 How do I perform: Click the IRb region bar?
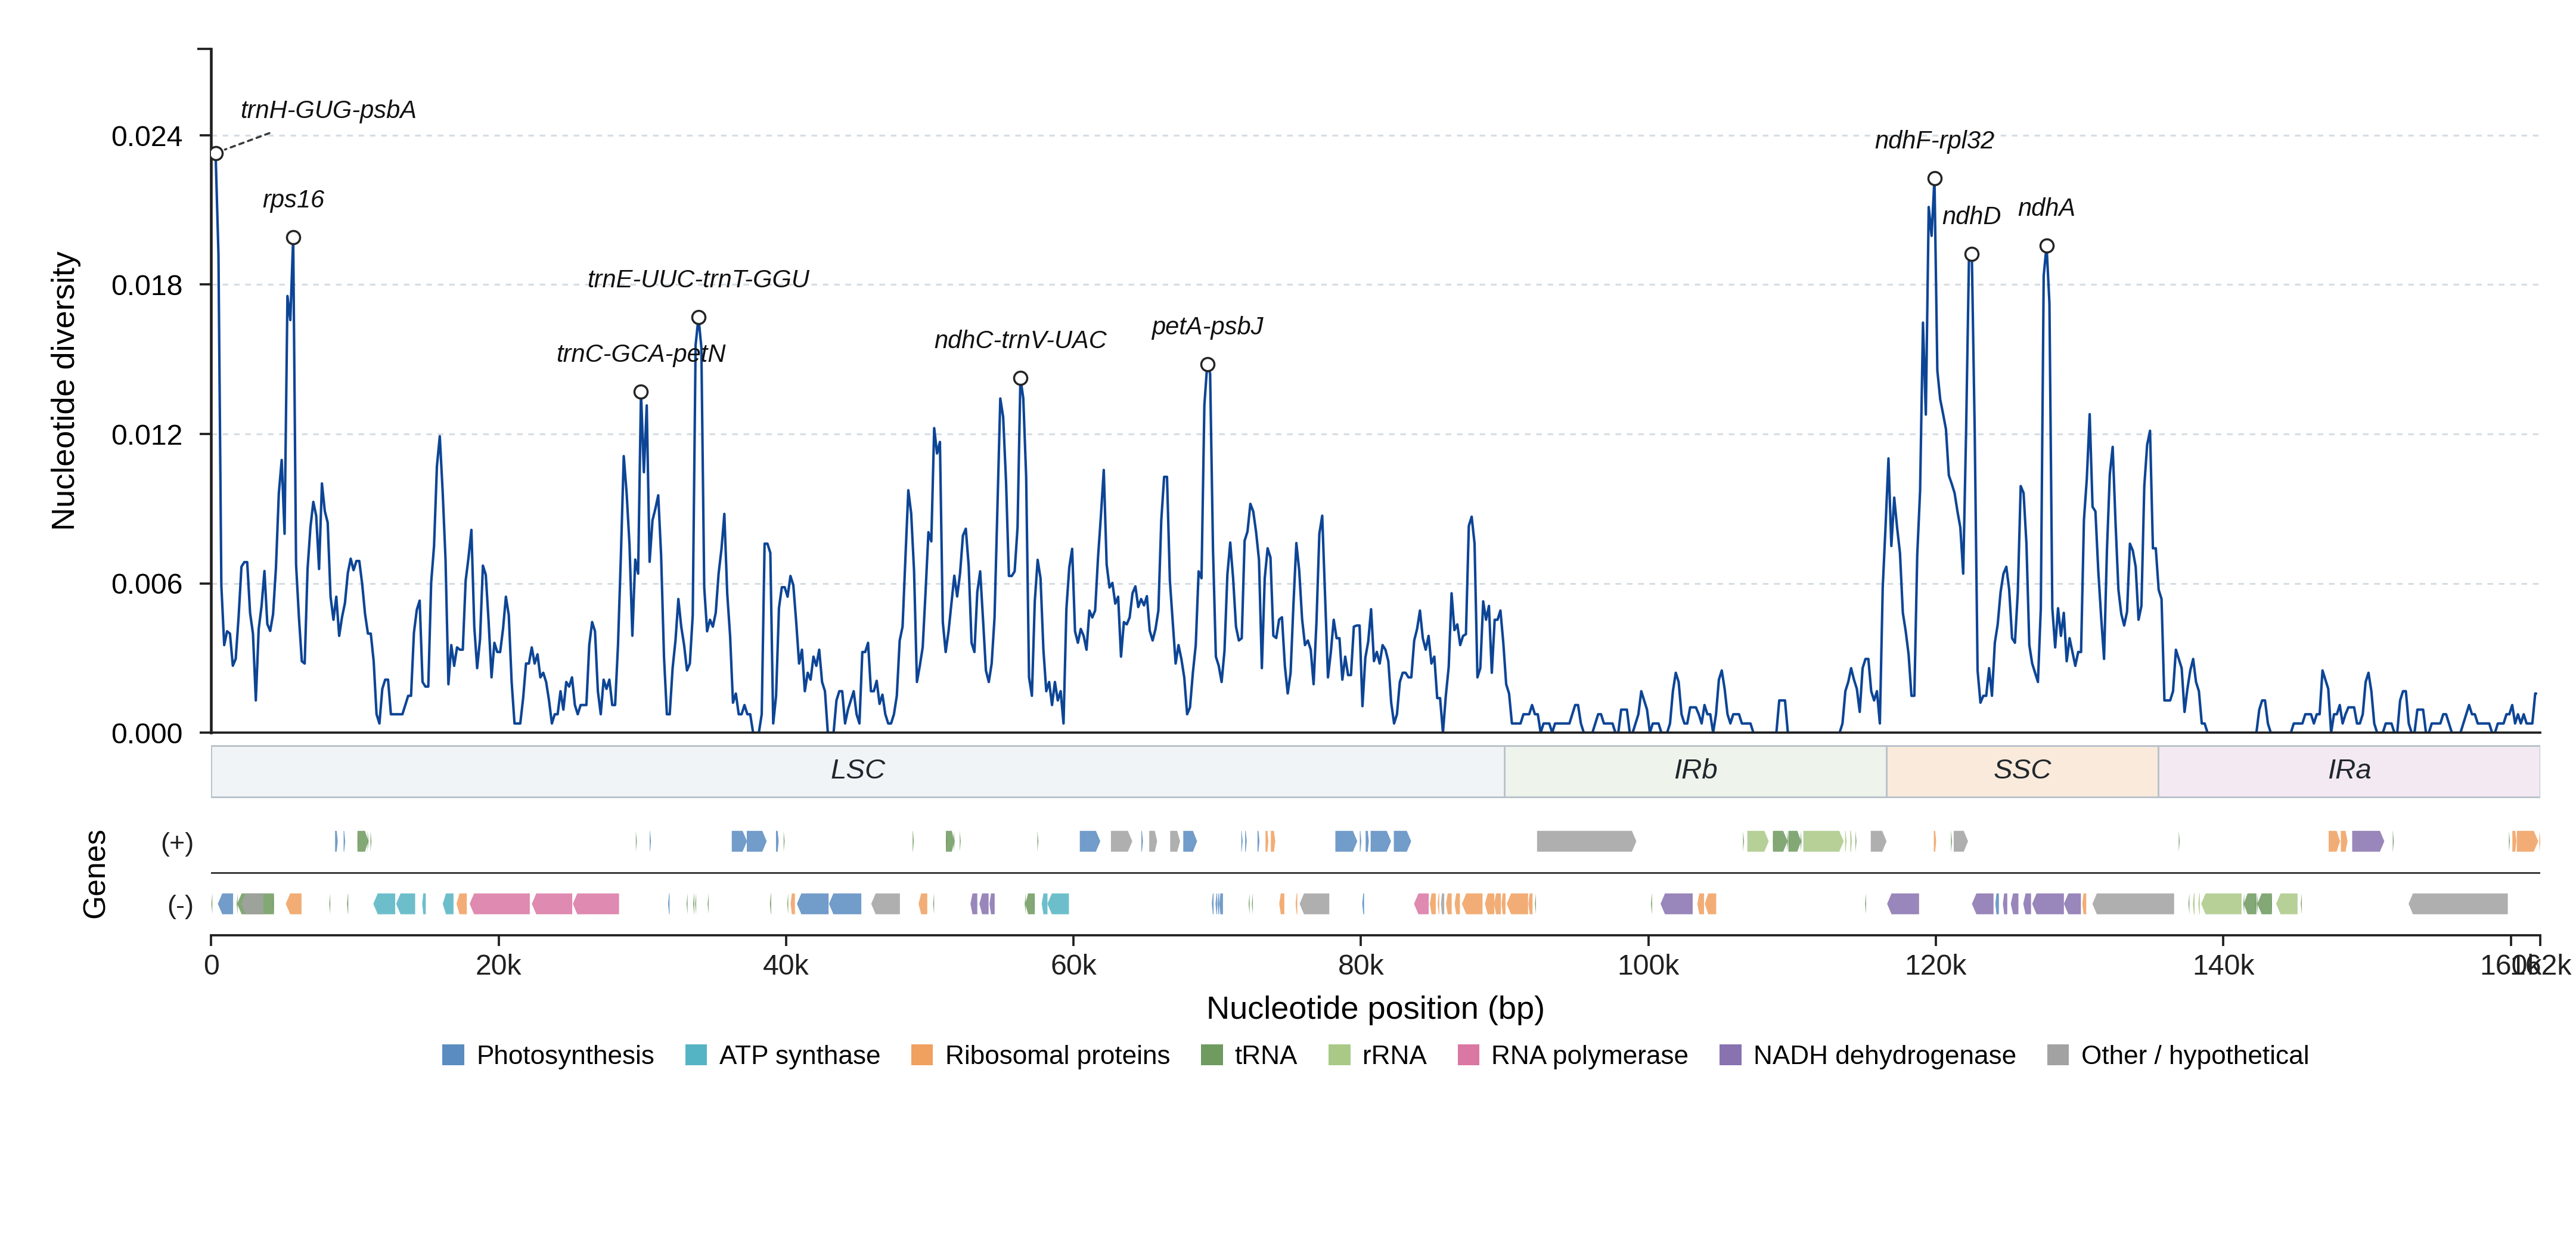click(1695, 771)
